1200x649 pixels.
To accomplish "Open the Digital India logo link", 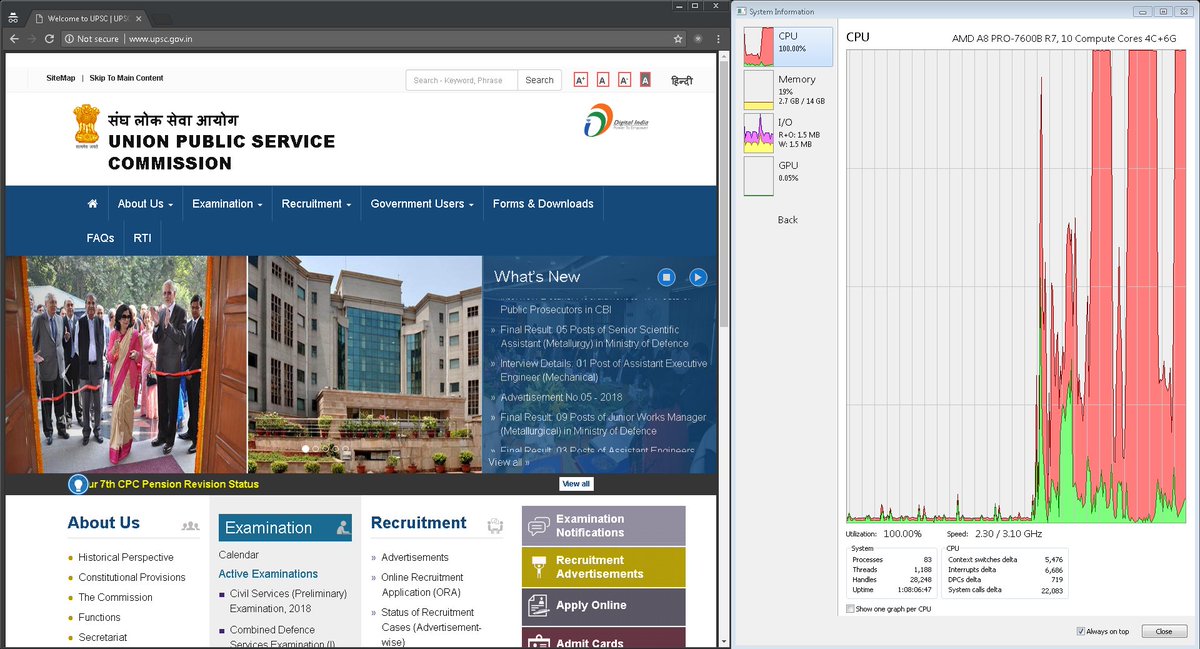I will click(x=617, y=123).
